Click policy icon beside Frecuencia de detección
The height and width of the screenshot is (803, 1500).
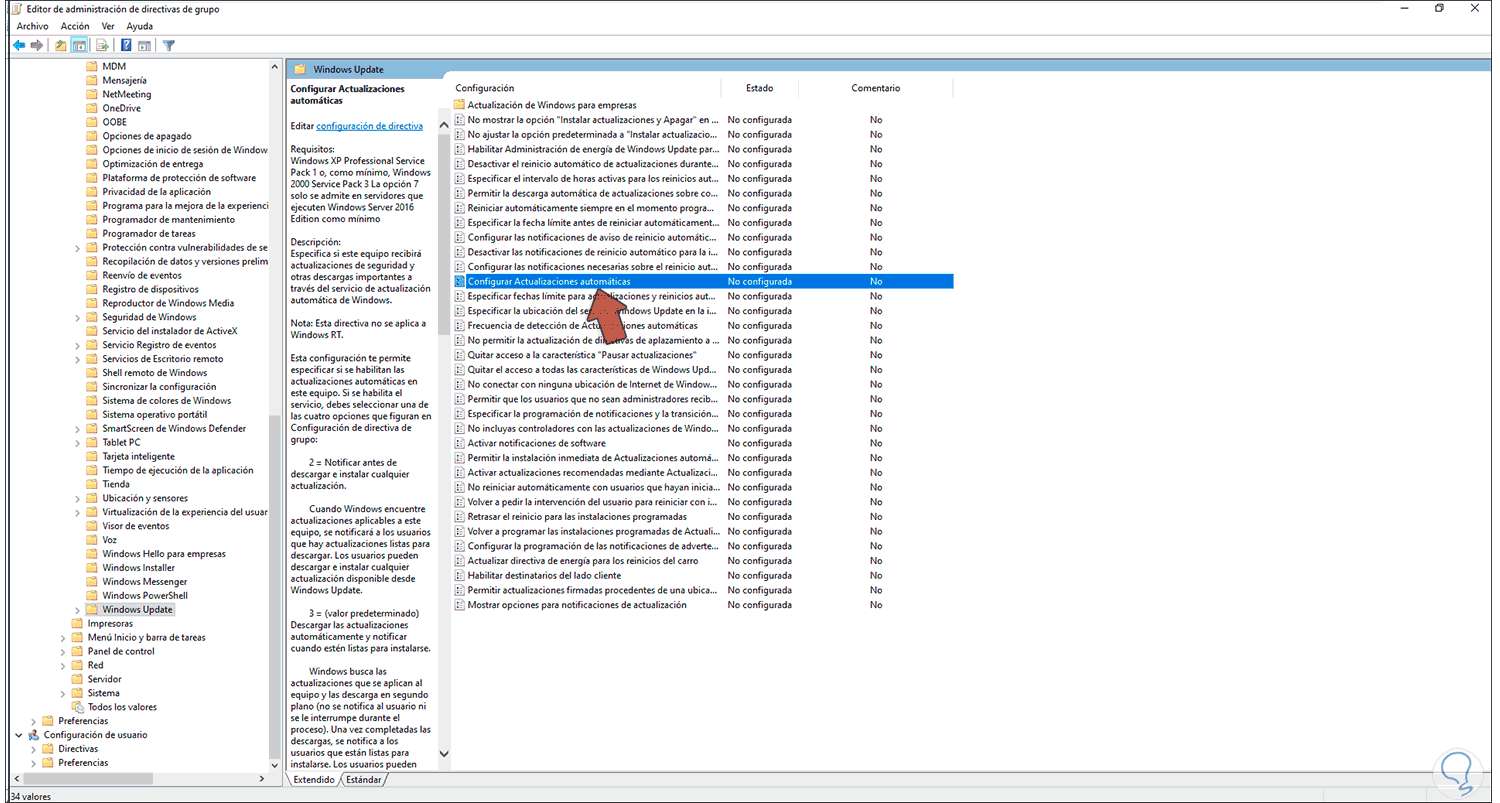tap(459, 326)
